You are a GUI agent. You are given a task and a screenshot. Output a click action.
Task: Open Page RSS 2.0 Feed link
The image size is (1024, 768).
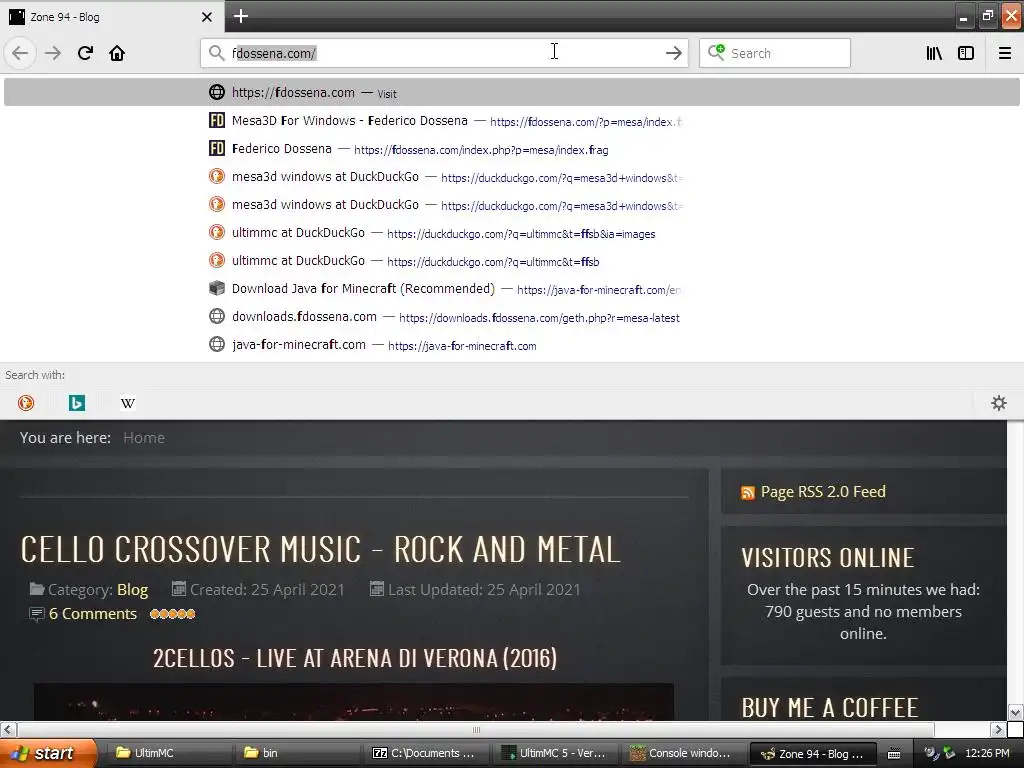click(823, 492)
